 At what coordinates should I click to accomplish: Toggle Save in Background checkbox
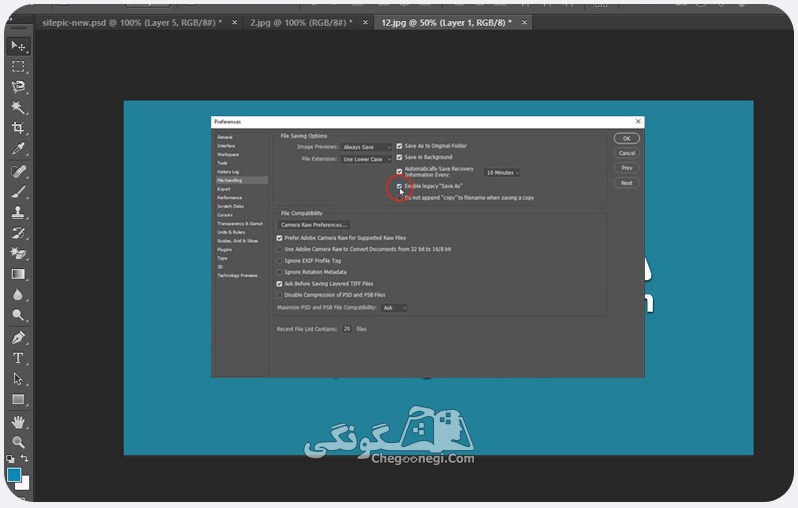[400, 157]
